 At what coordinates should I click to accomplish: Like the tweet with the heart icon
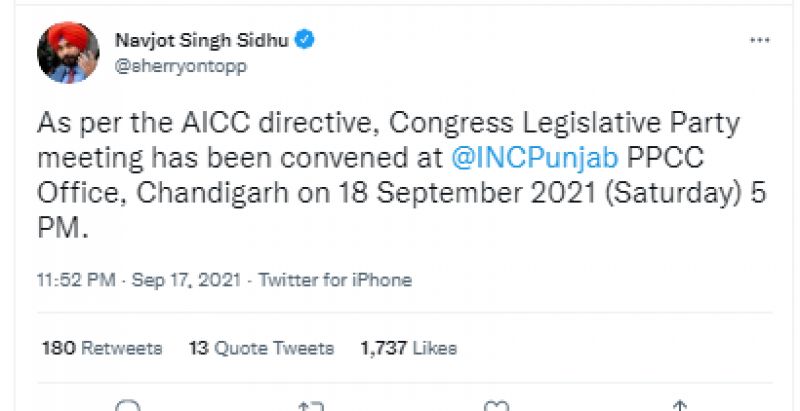(496, 406)
